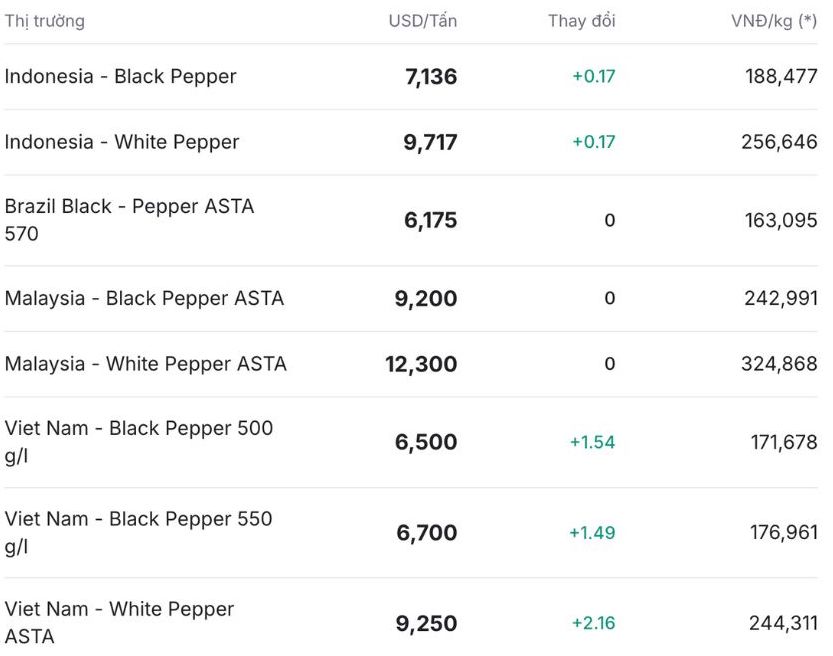
Task: Select the Indonesia - White Pepper market
Action: click(122, 142)
